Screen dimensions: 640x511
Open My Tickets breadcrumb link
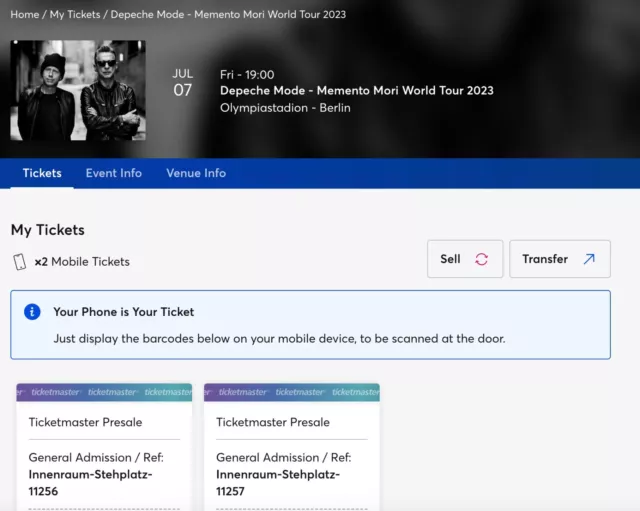(75, 14)
